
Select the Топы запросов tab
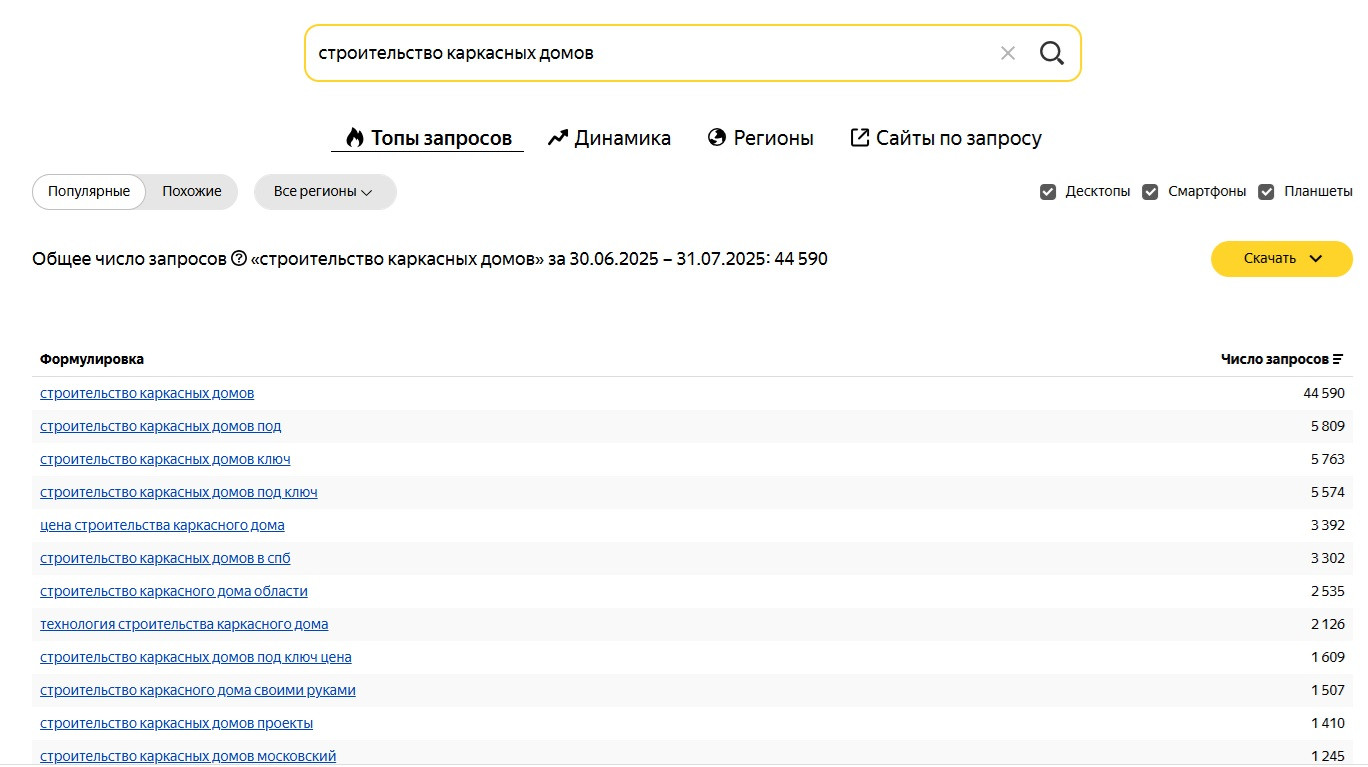428,138
